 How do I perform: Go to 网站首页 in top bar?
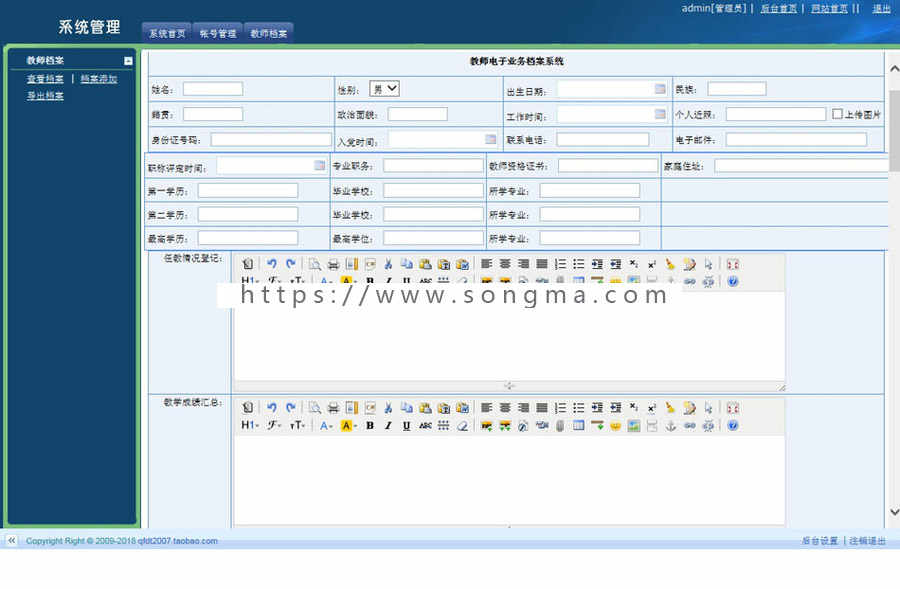829,9
